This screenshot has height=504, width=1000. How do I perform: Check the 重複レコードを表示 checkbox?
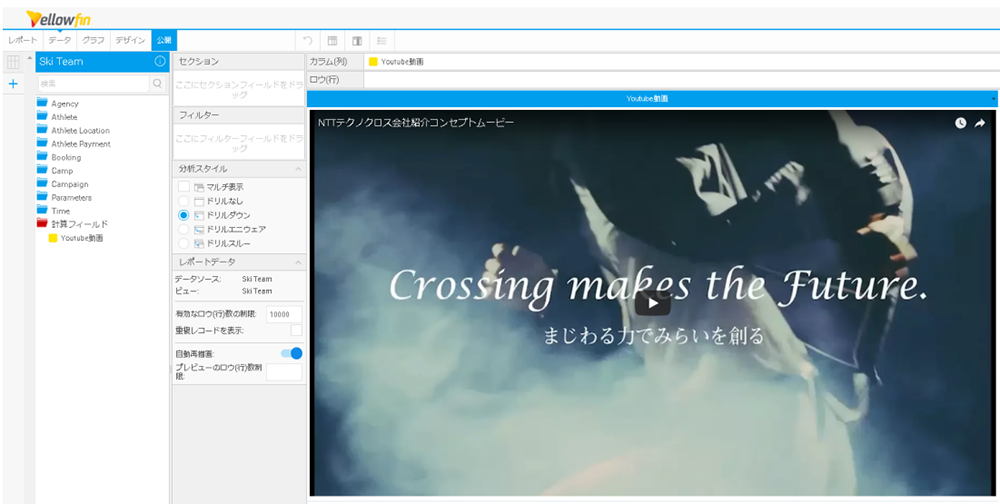tap(297, 330)
